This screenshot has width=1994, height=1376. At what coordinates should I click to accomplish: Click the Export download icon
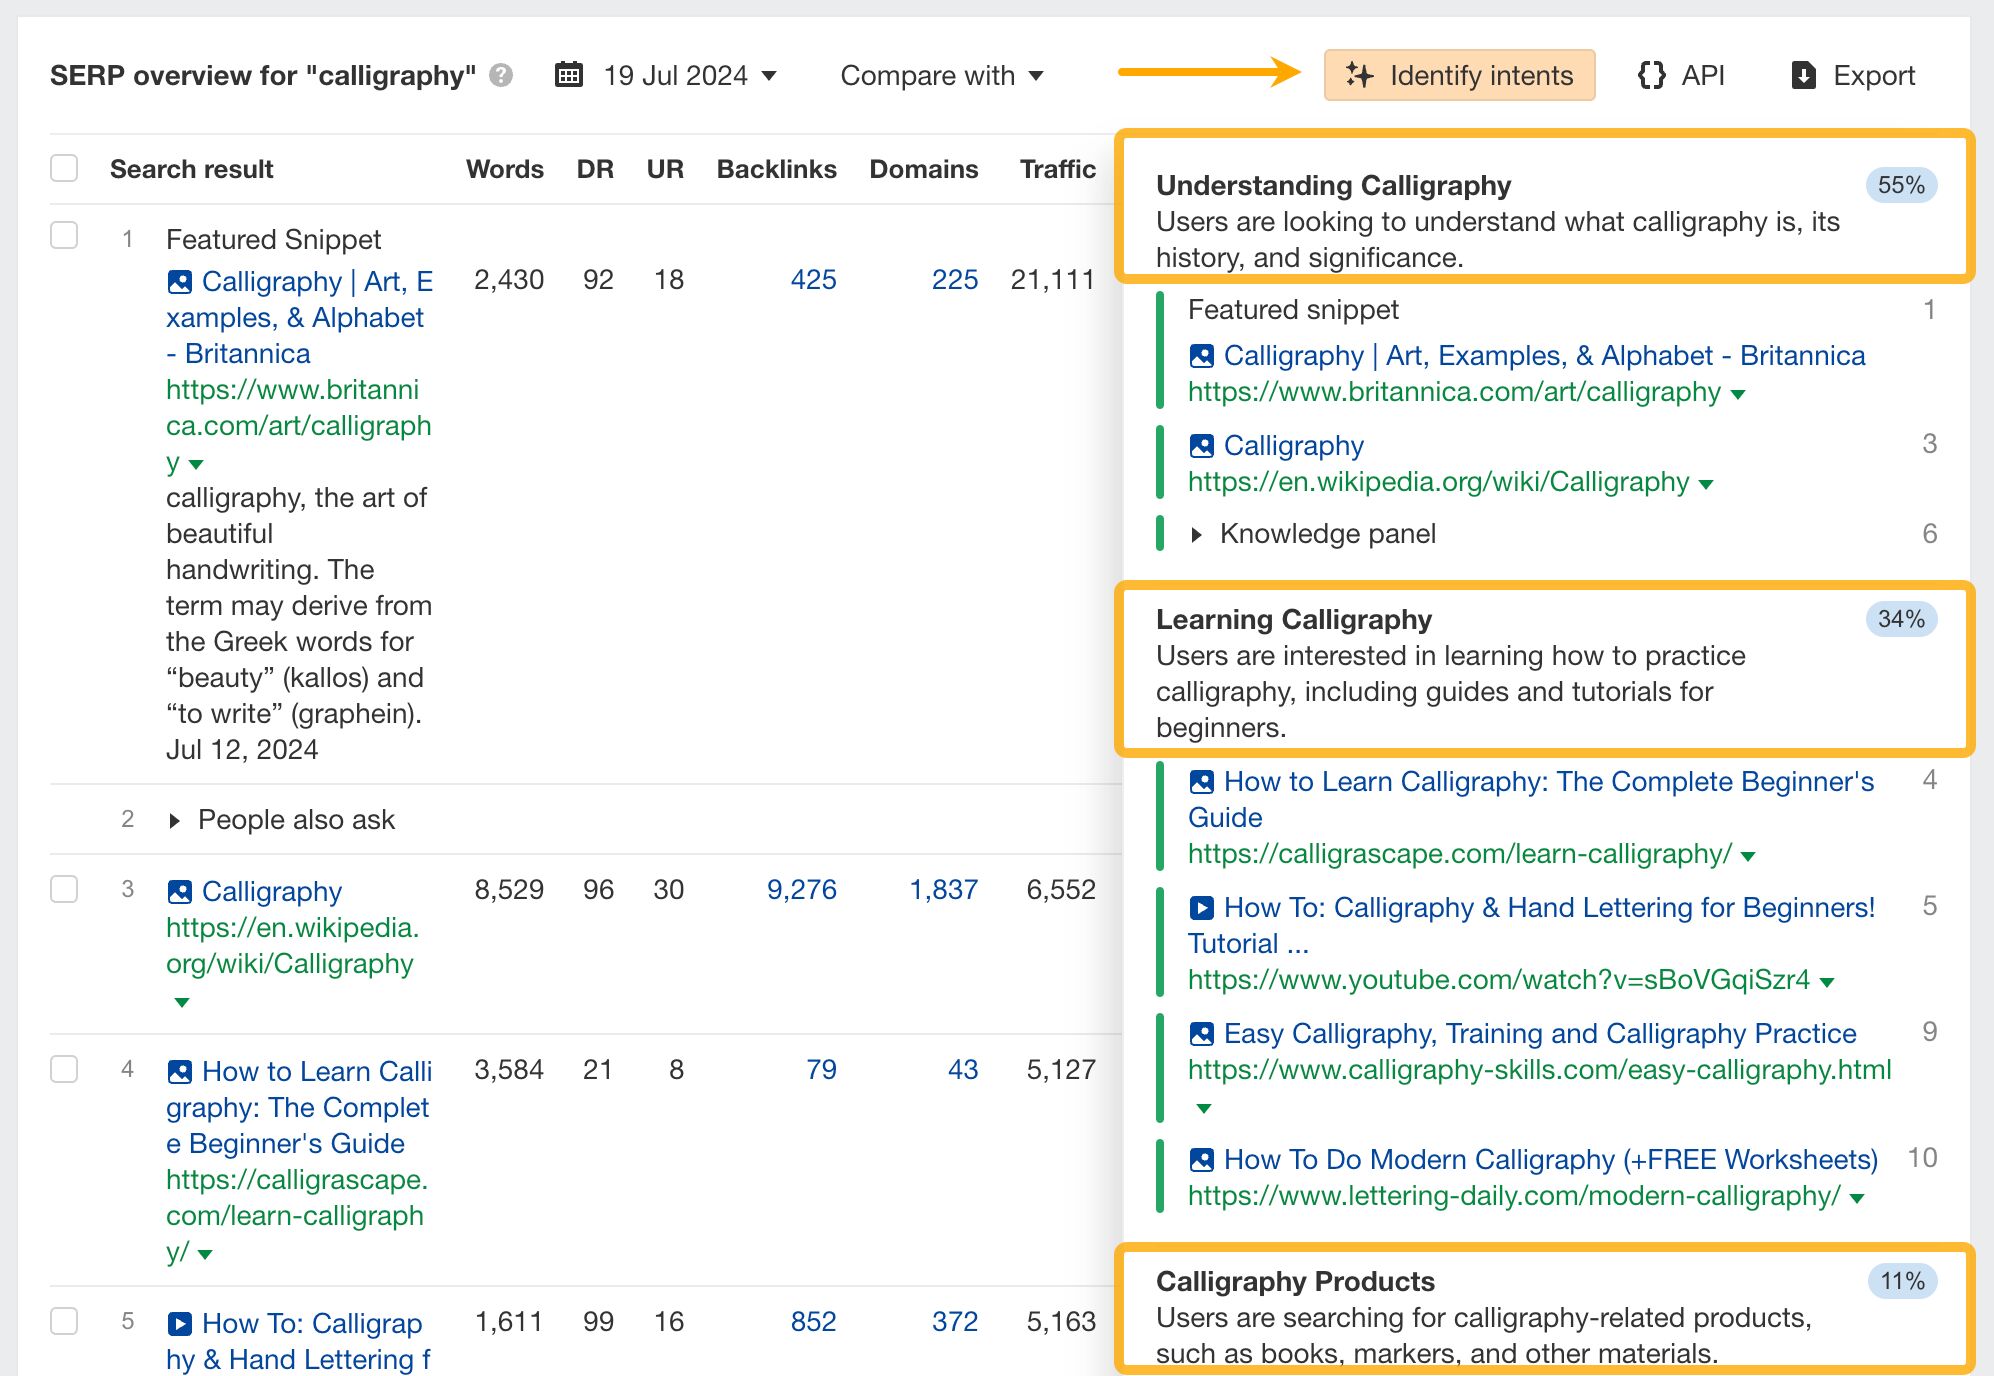(1803, 75)
